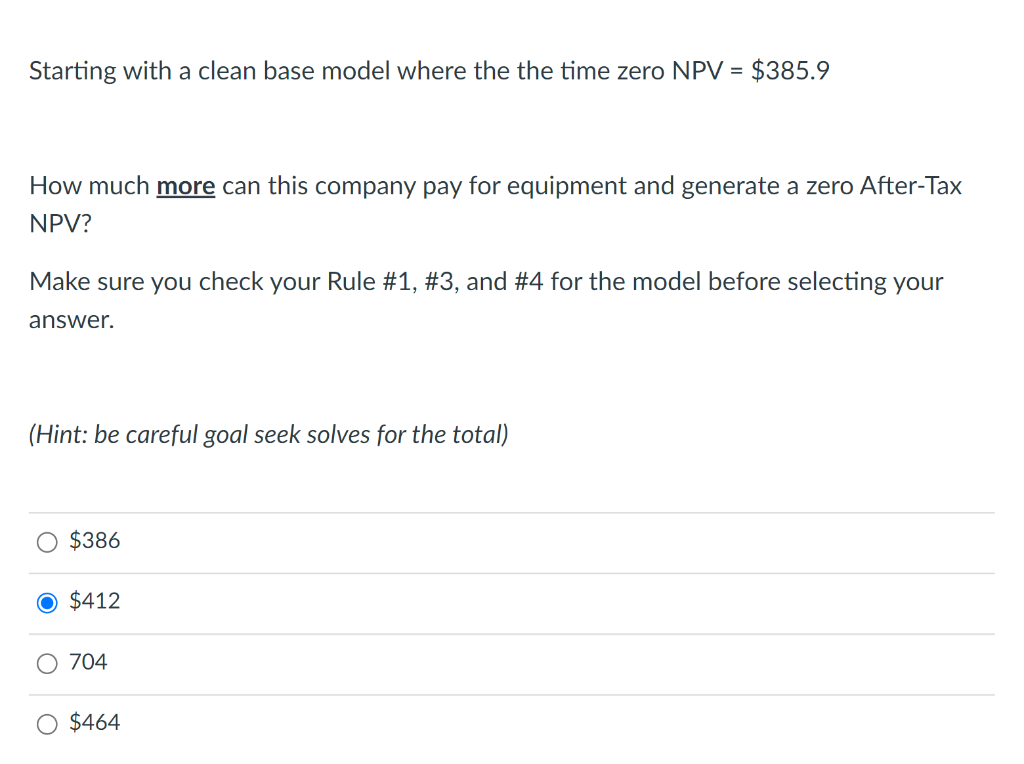1024x764 pixels.
Task: Click the last answer option's circle
Action: (x=46, y=723)
